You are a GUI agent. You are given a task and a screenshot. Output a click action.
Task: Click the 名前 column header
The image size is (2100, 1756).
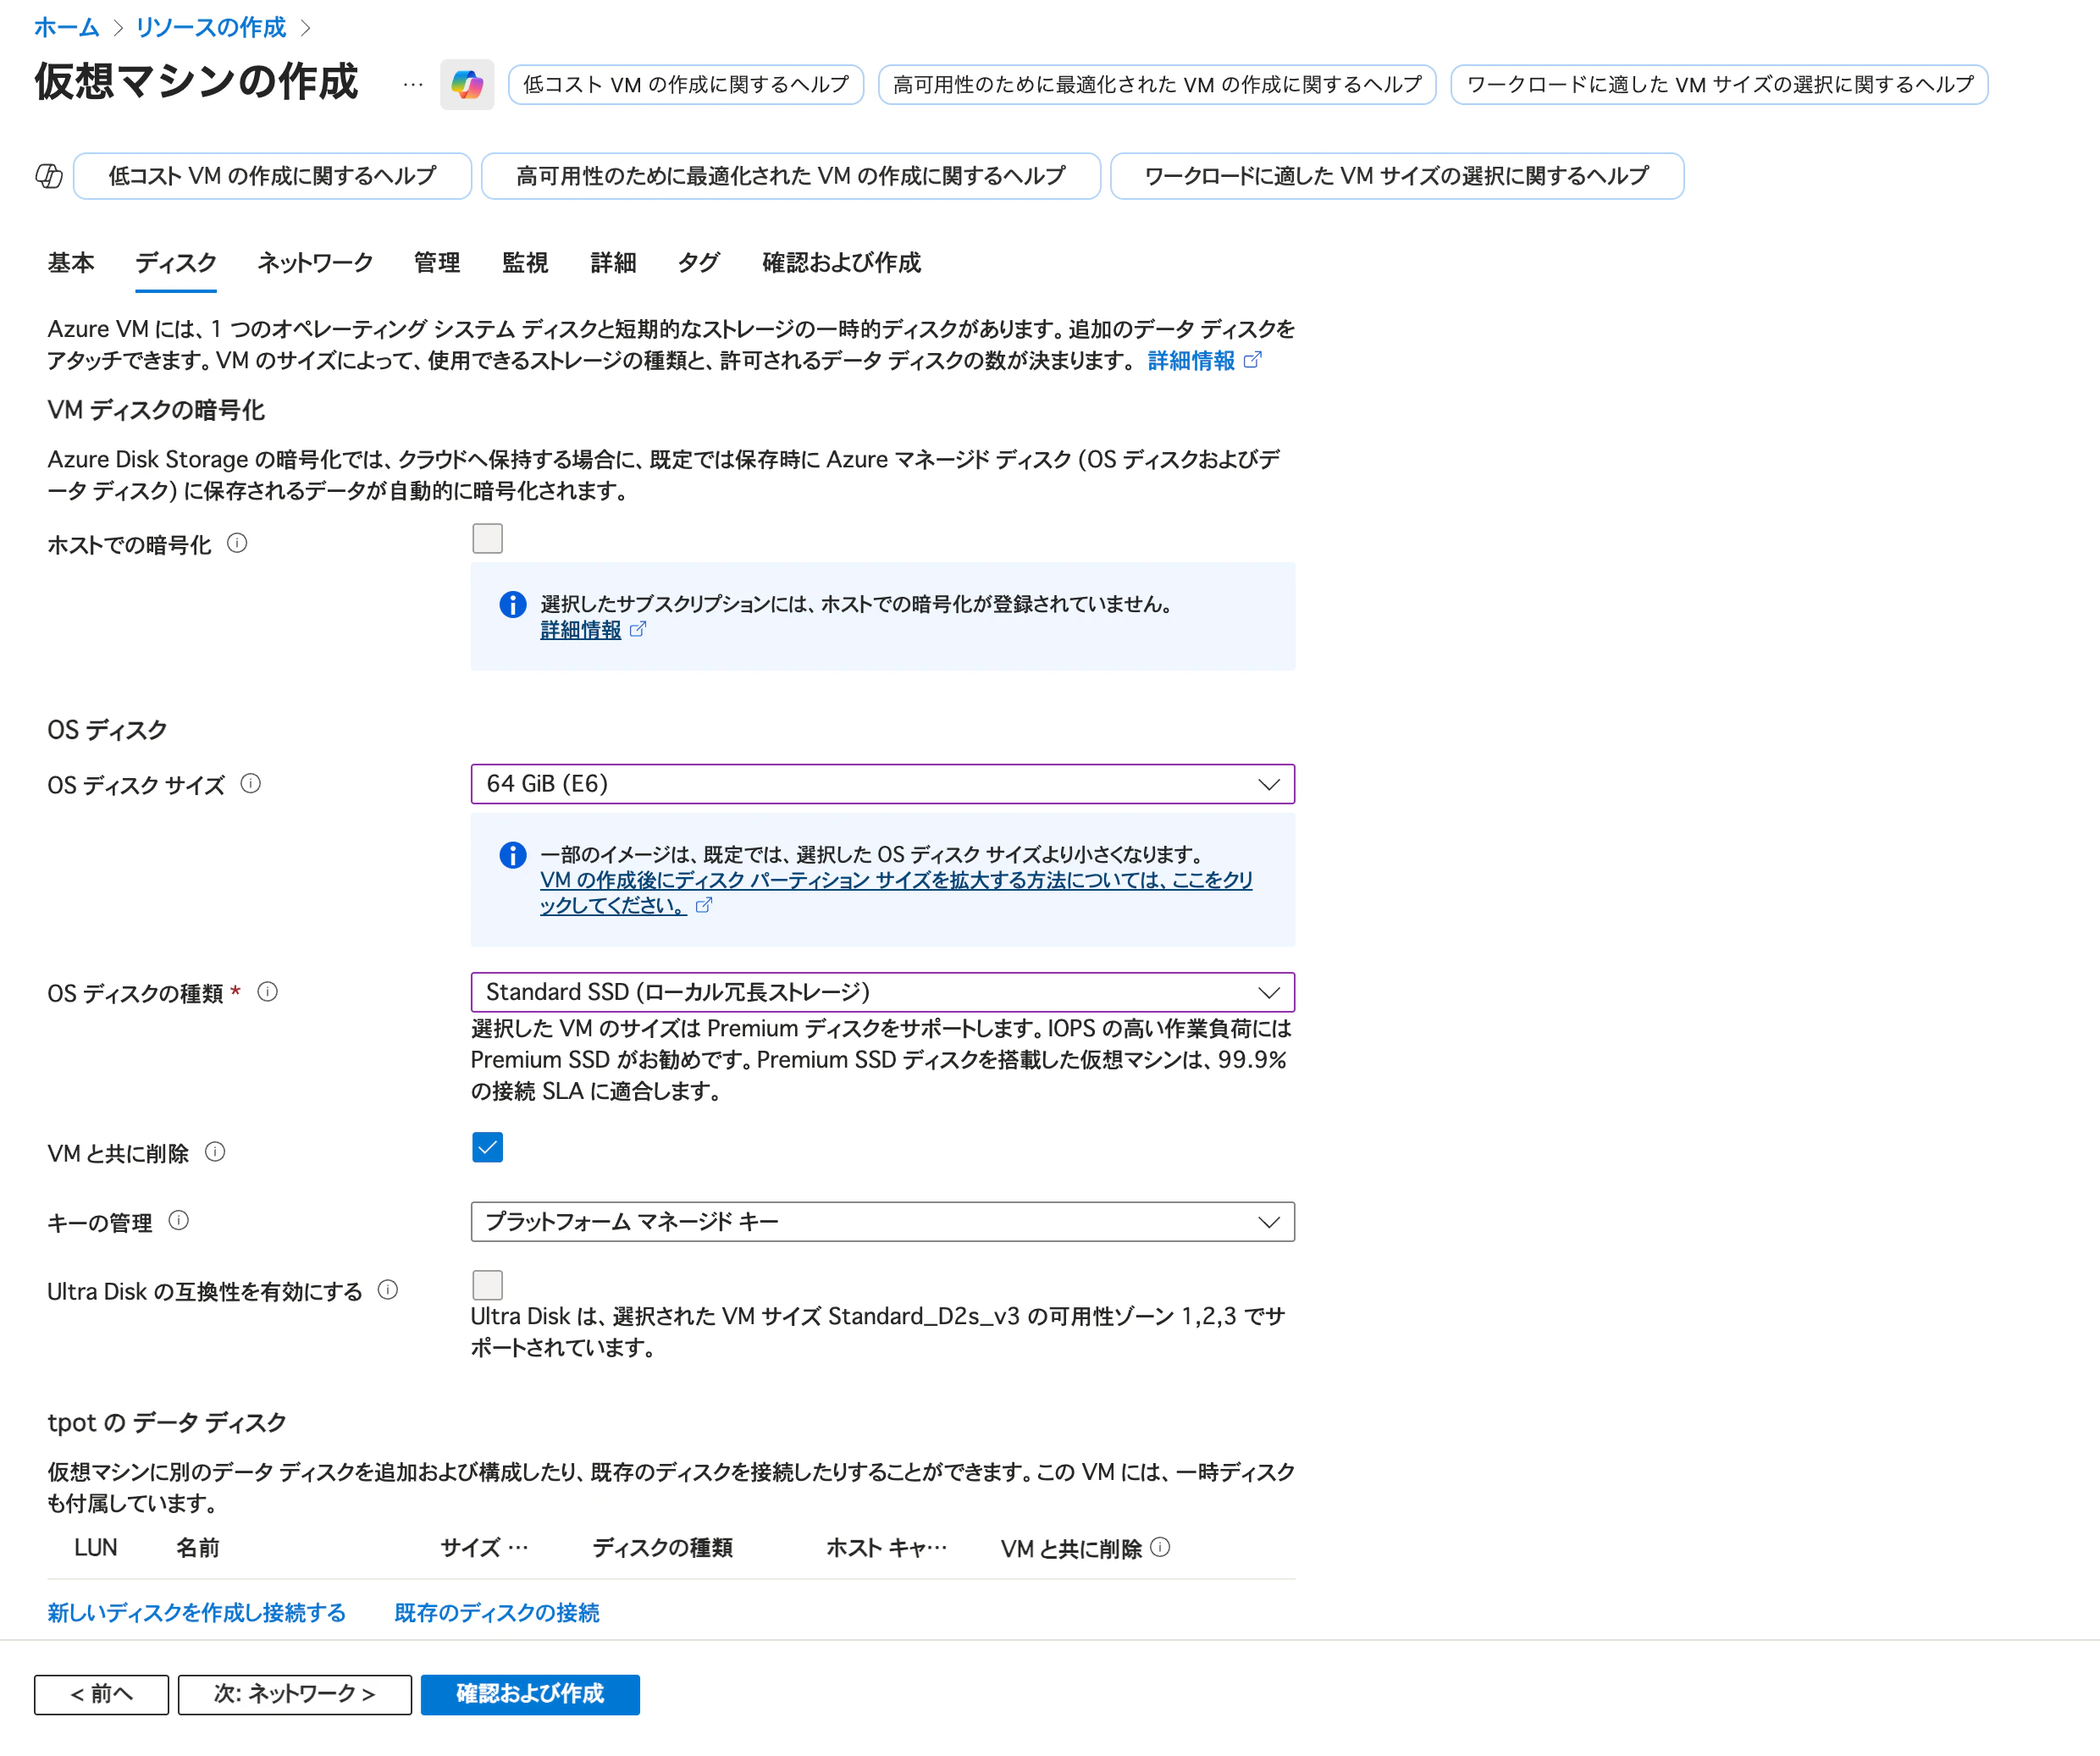pos(198,1548)
